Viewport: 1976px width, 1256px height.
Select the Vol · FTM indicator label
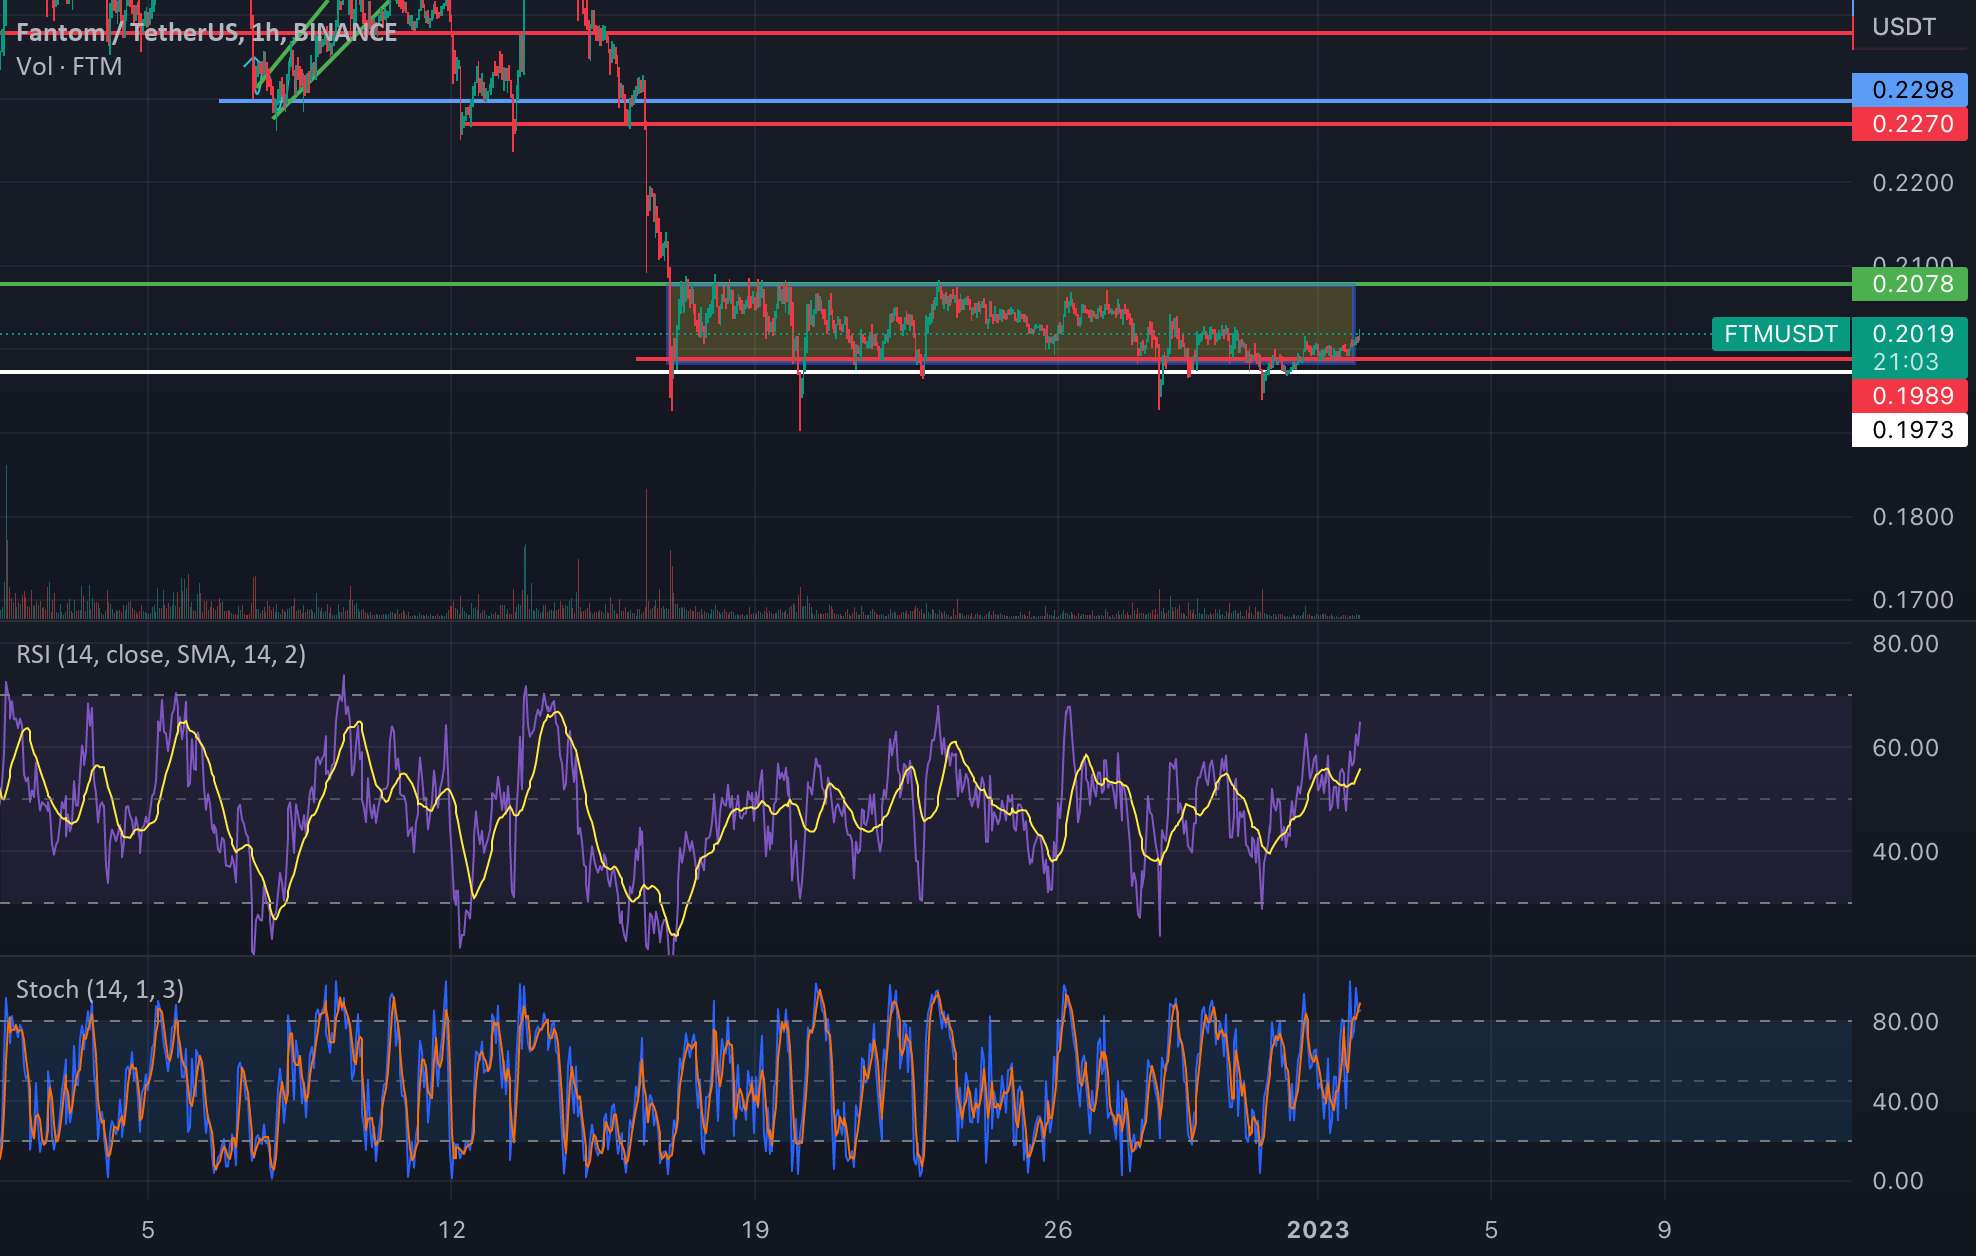point(69,66)
